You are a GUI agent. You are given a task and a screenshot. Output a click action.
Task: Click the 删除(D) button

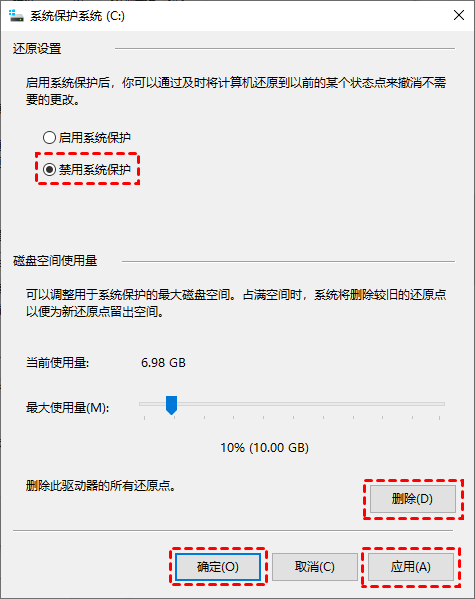pos(413,499)
